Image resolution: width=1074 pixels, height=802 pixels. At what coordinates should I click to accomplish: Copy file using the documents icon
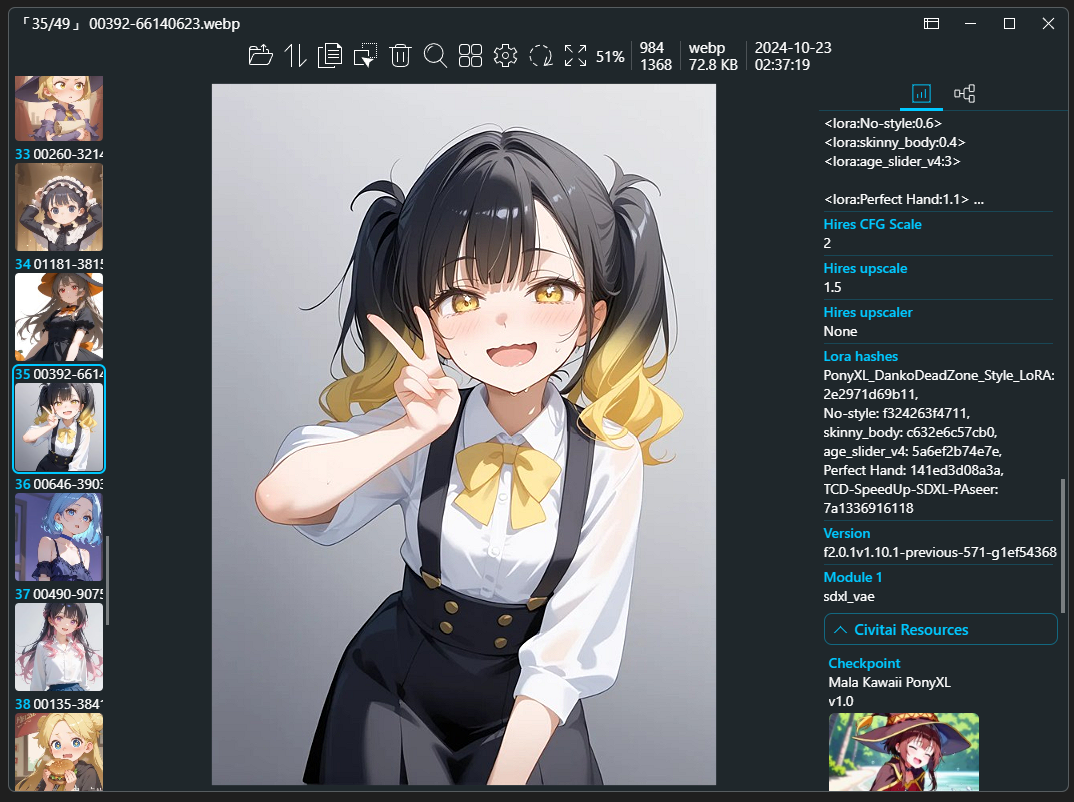point(330,55)
